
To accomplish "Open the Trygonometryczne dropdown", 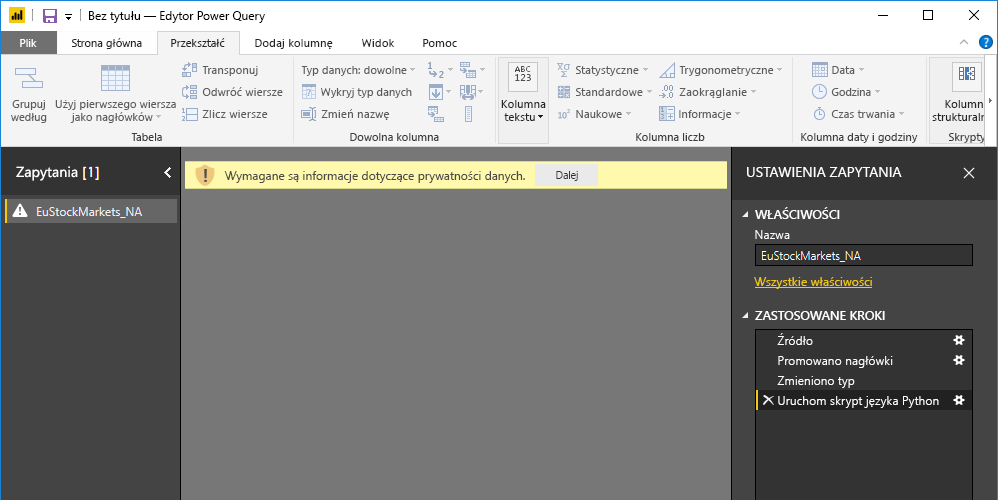I will 720,70.
